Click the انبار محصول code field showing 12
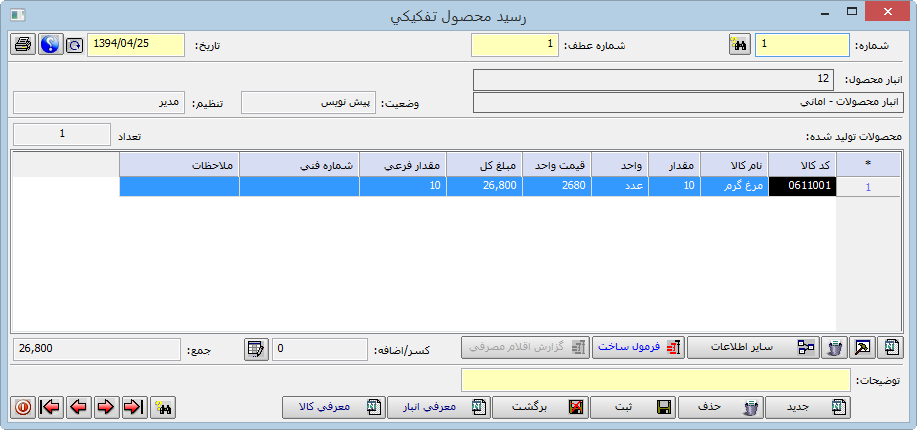The width and height of the screenshot is (917, 430). [x=654, y=81]
